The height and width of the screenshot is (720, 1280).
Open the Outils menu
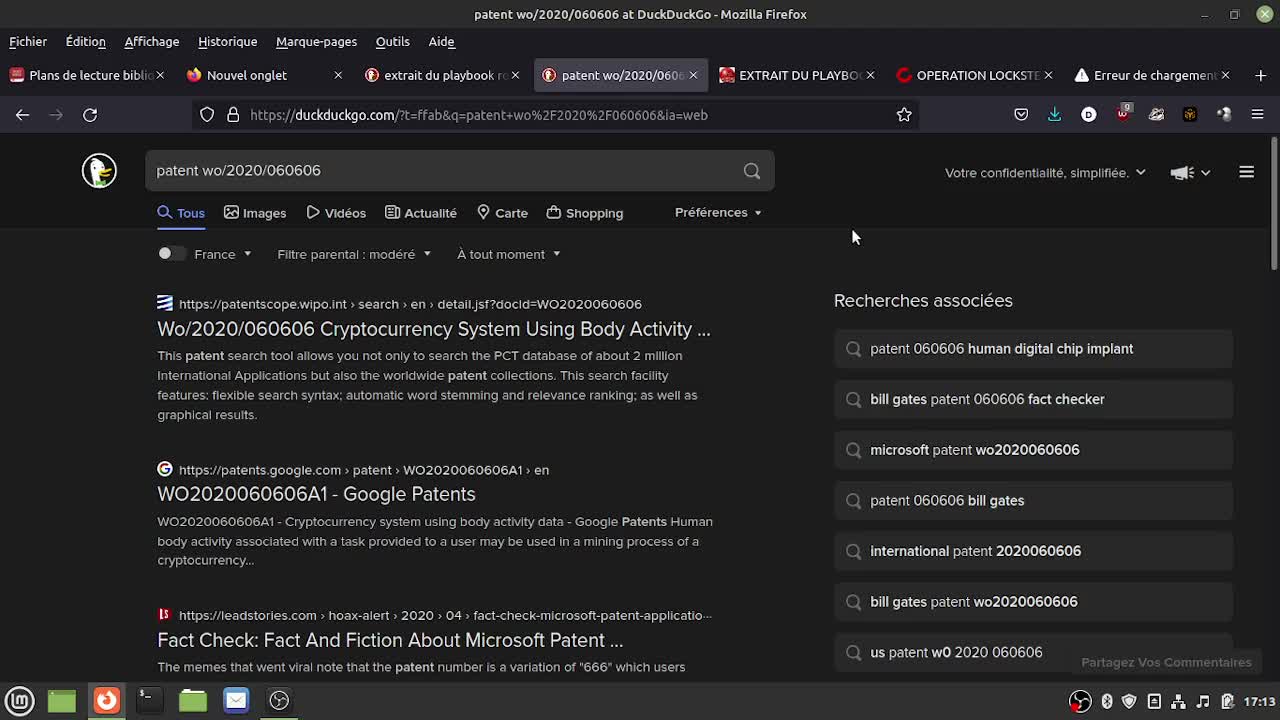pos(392,41)
